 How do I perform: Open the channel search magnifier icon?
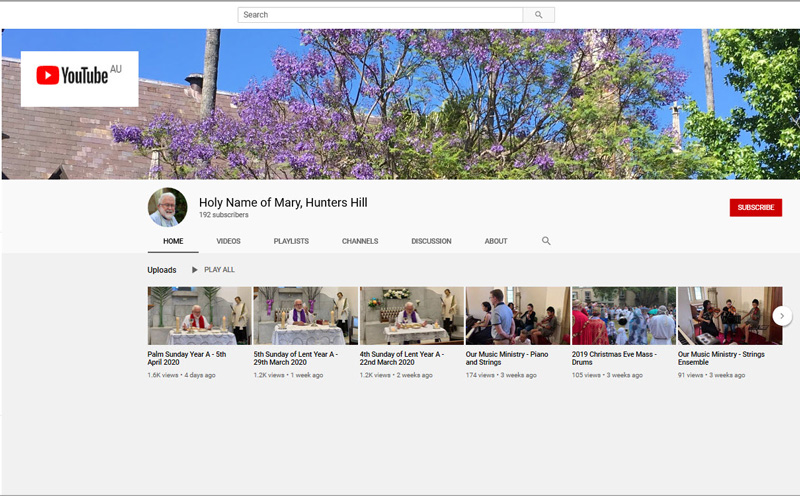(x=546, y=241)
